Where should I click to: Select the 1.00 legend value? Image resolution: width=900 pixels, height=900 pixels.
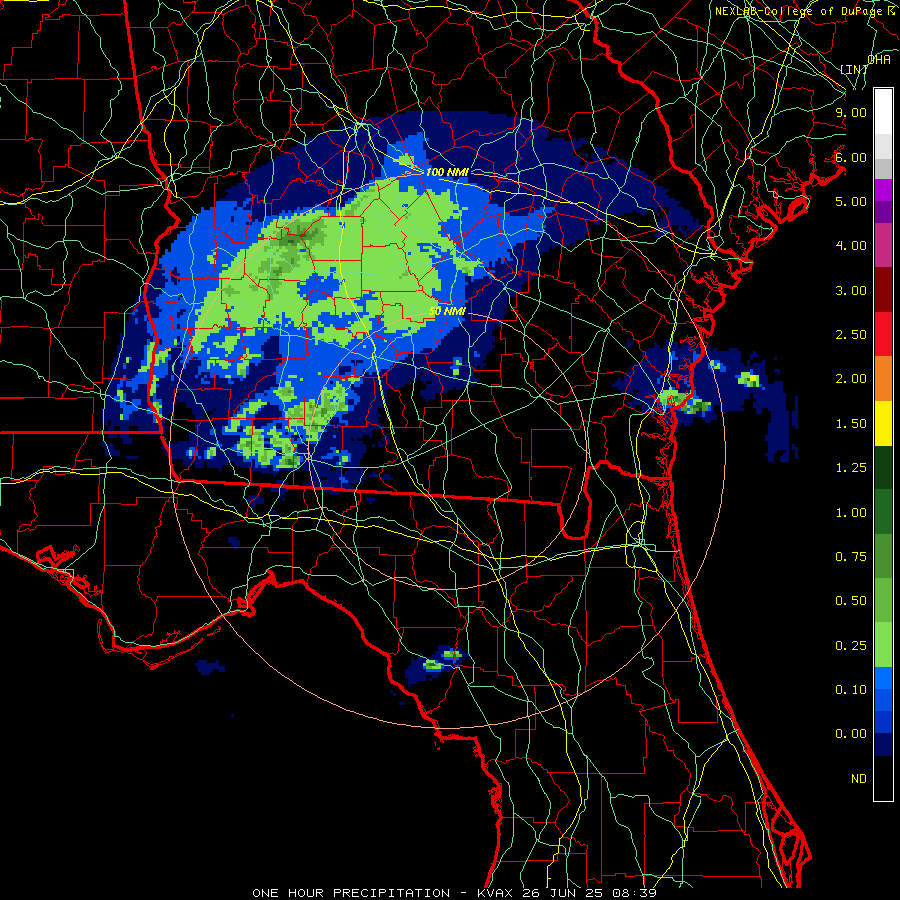[851, 513]
